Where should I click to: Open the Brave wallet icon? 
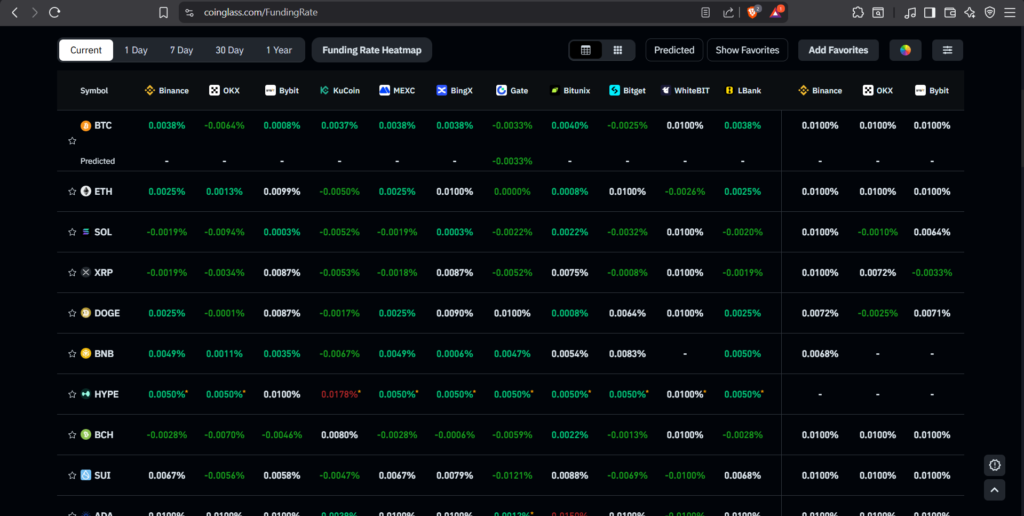pyautogui.click(x=950, y=12)
